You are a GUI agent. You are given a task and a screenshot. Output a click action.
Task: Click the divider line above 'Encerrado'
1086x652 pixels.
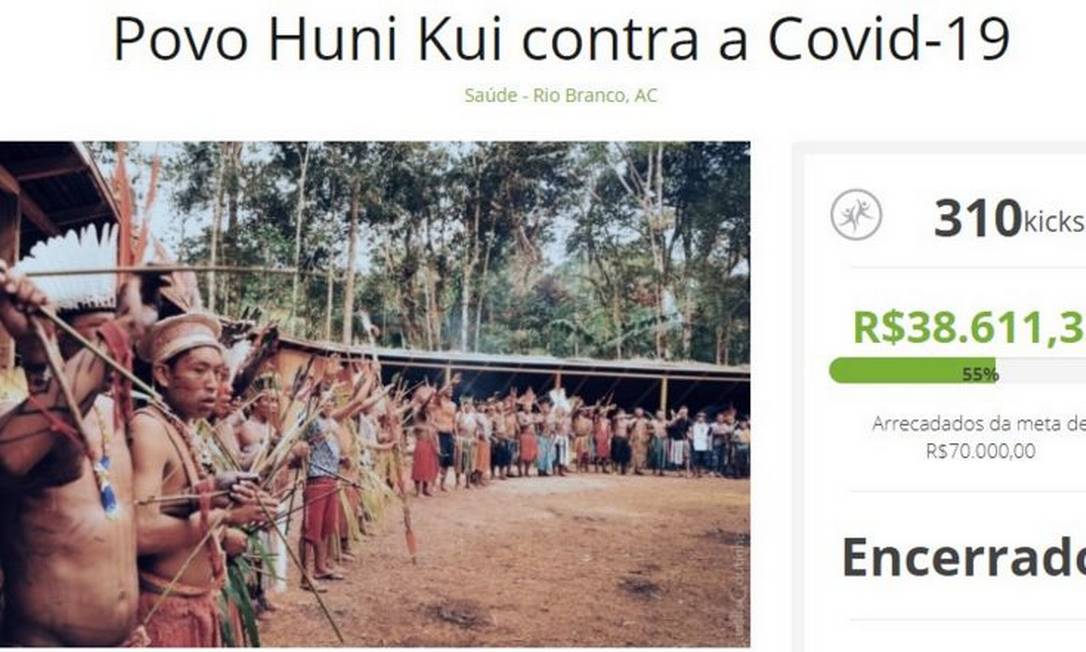[x=968, y=491]
